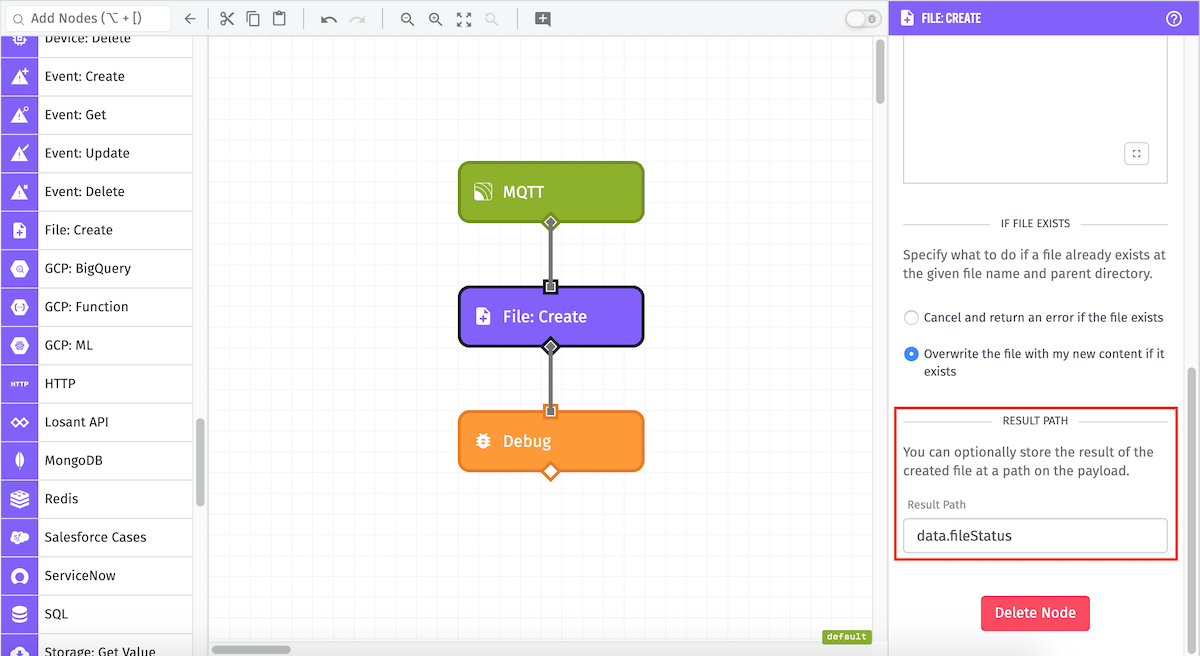Click the FILE: CREATE panel header title
Viewport: 1200px width, 656px height.
coord(951,18)
